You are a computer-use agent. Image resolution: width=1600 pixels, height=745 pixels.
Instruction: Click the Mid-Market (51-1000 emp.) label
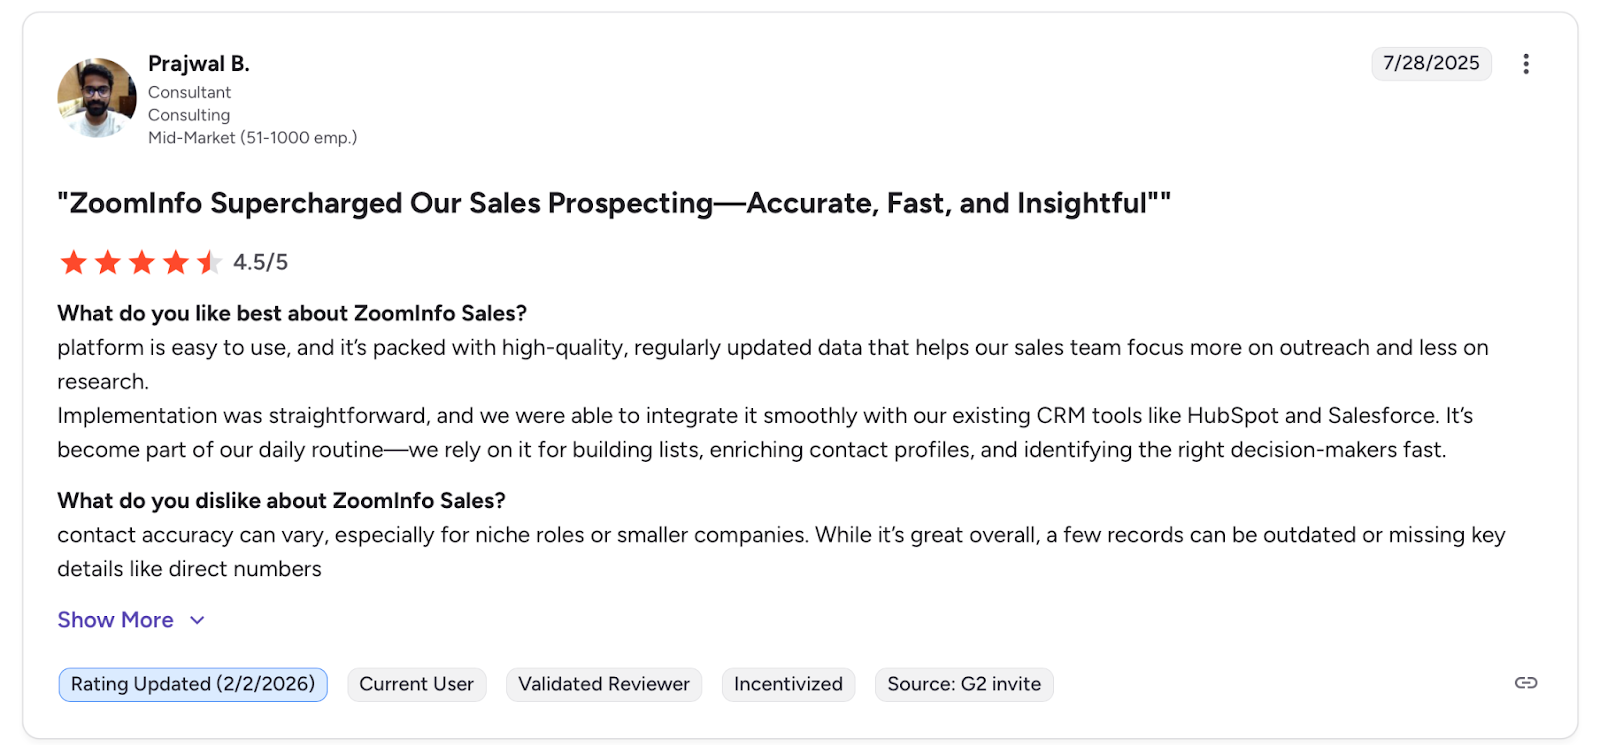tap(252, 138)
